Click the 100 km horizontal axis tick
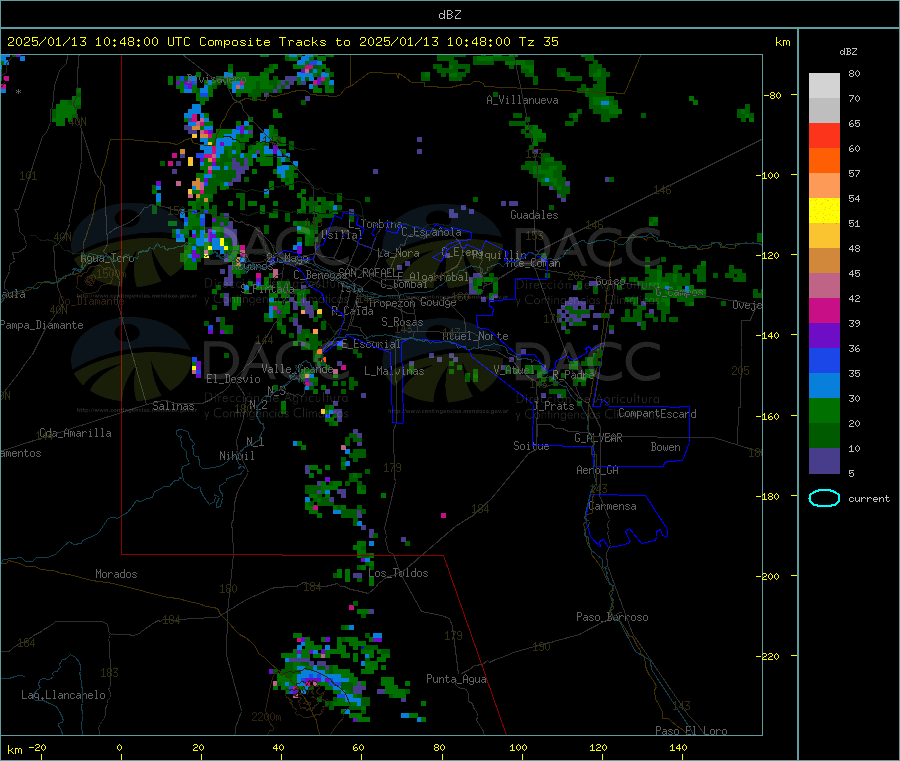 [518, 747]
